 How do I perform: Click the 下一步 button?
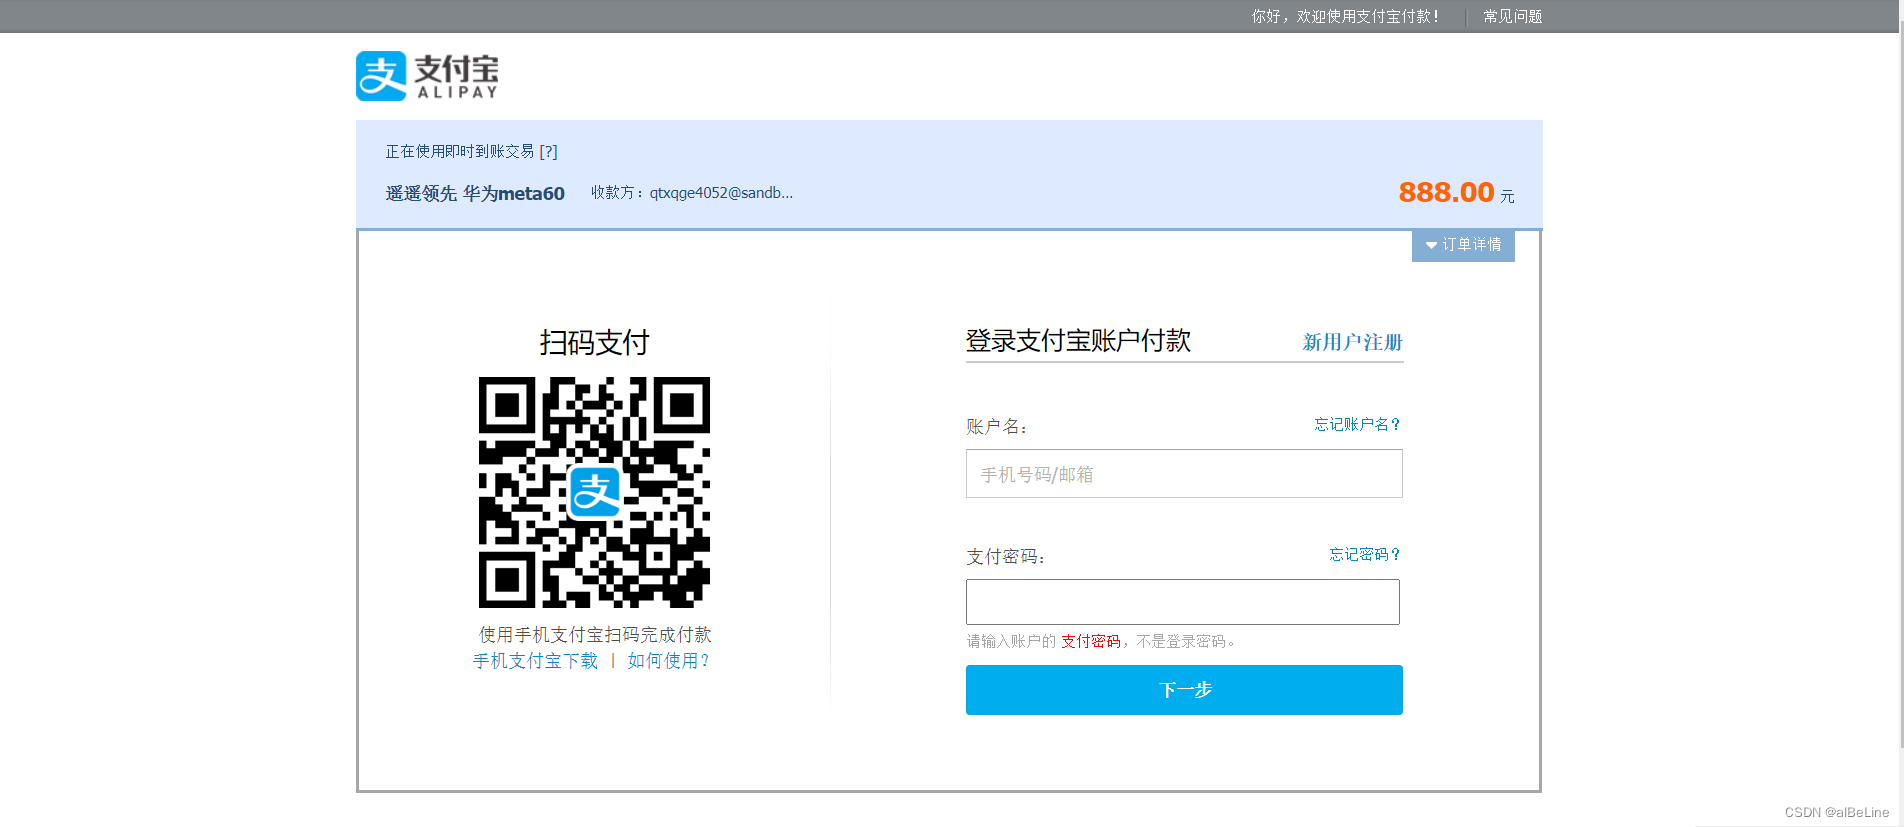point(1184,690)
